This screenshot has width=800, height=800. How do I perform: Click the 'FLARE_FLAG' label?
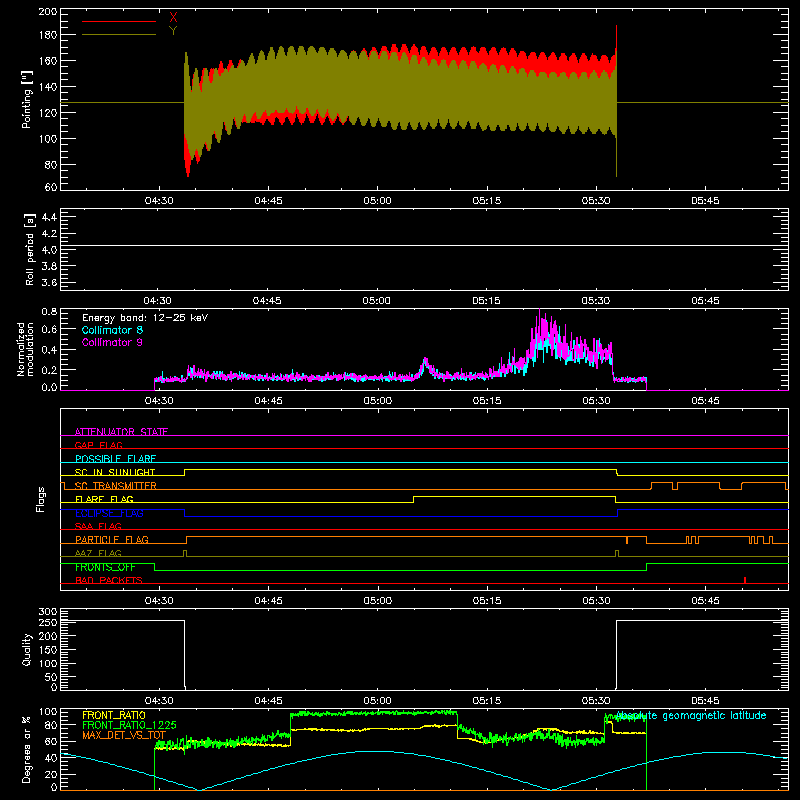tap(104, 499)
